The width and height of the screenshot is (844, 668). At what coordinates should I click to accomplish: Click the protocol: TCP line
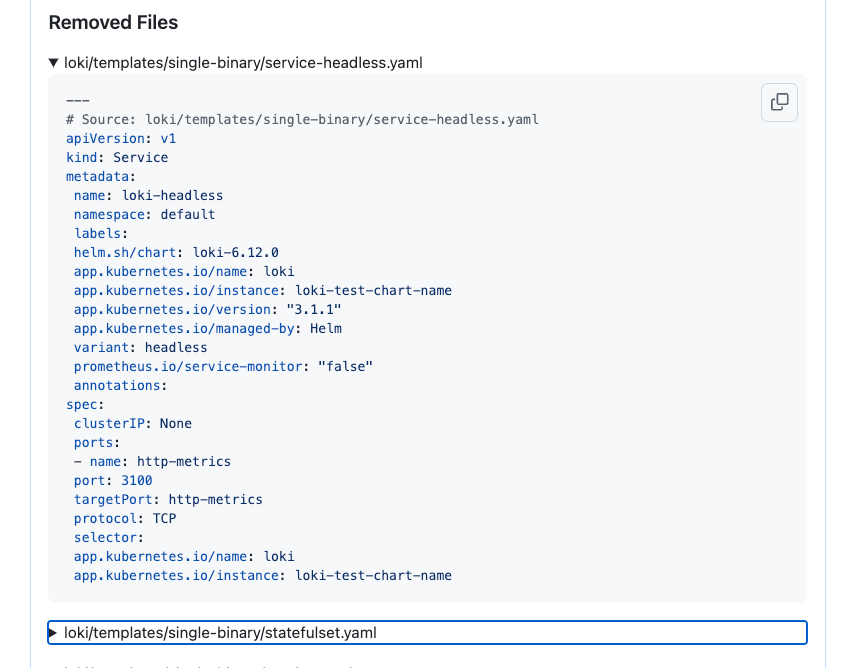124,518
